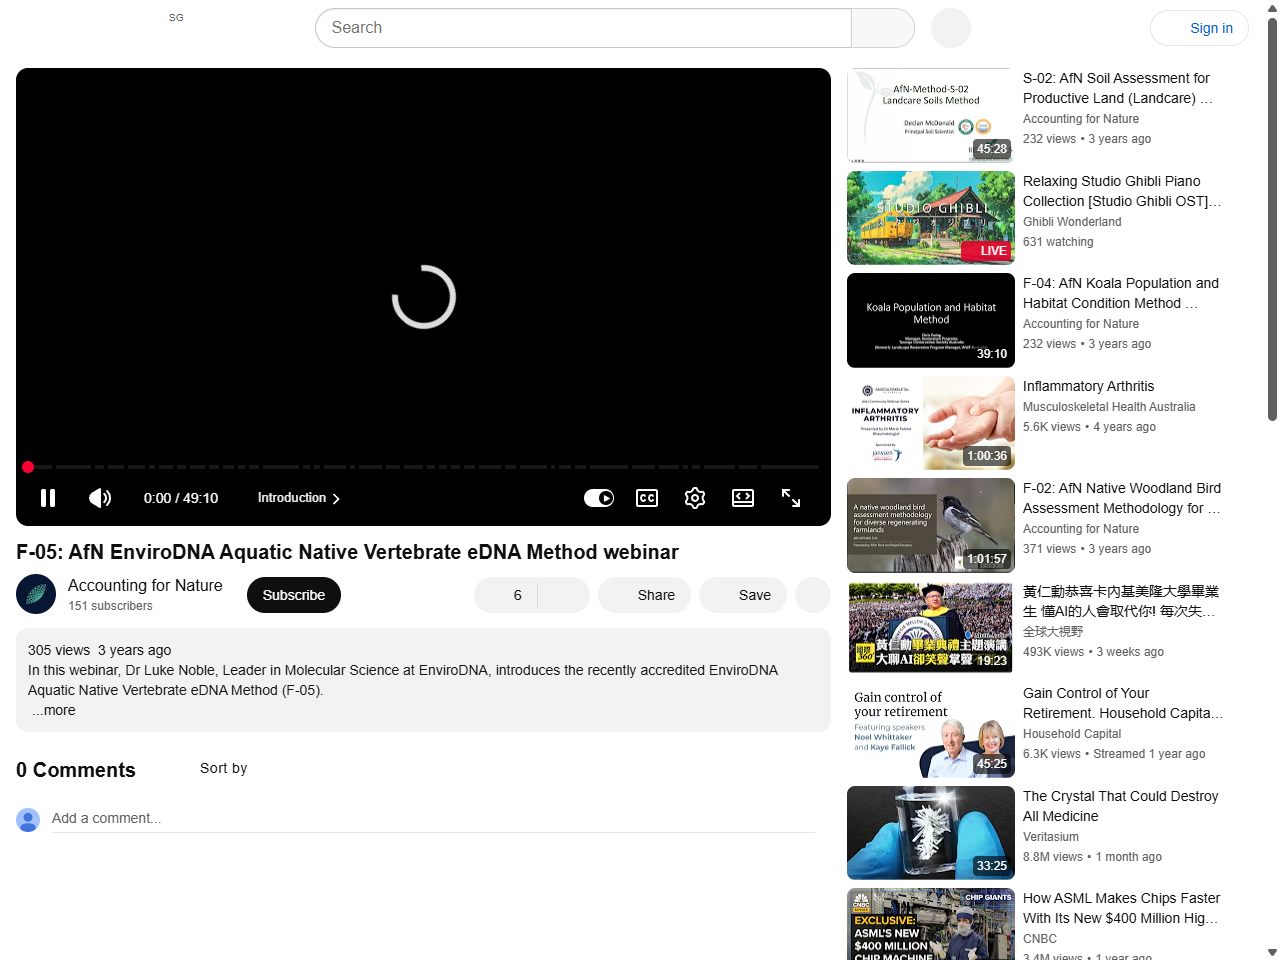Viewport: 1280px width, 960px height.
Task: Open Household Capital channel name
Action: (1072, 734)
